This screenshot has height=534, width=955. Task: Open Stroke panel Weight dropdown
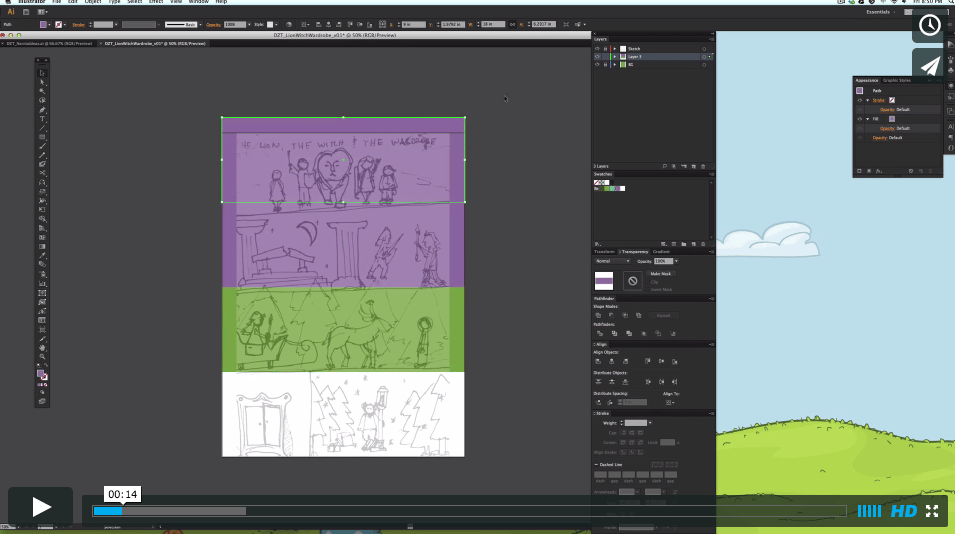650,423
